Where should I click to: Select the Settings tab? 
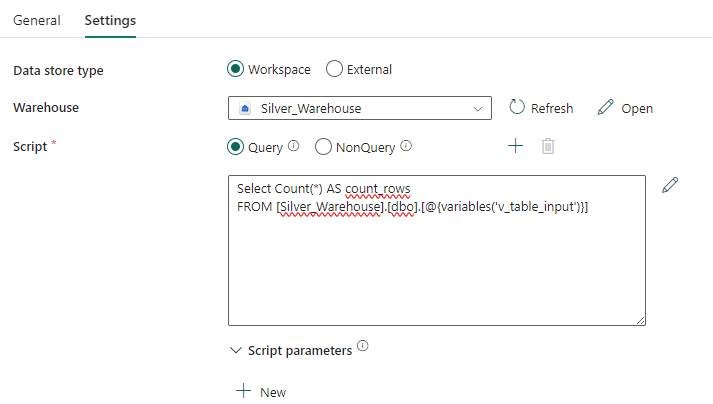110,20
